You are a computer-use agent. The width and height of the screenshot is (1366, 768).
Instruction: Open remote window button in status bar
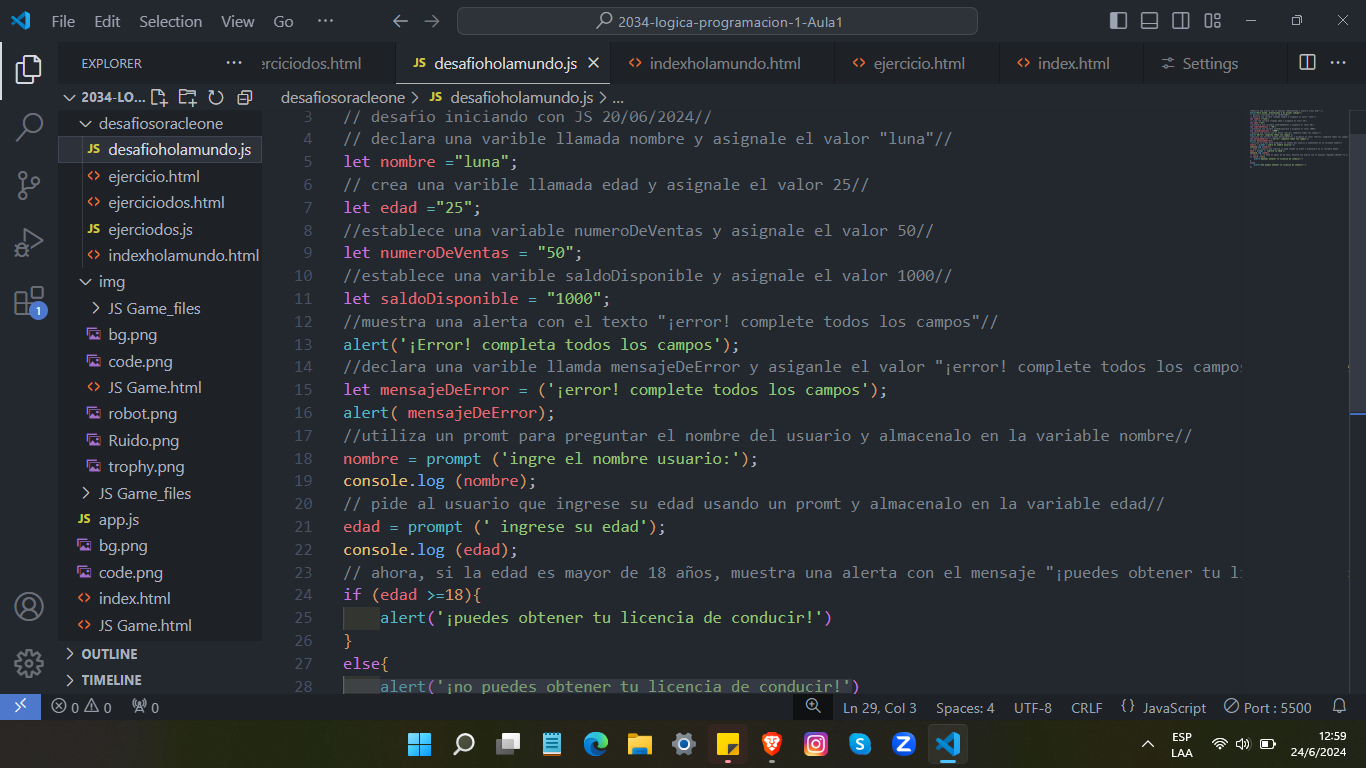pos(20,707)
